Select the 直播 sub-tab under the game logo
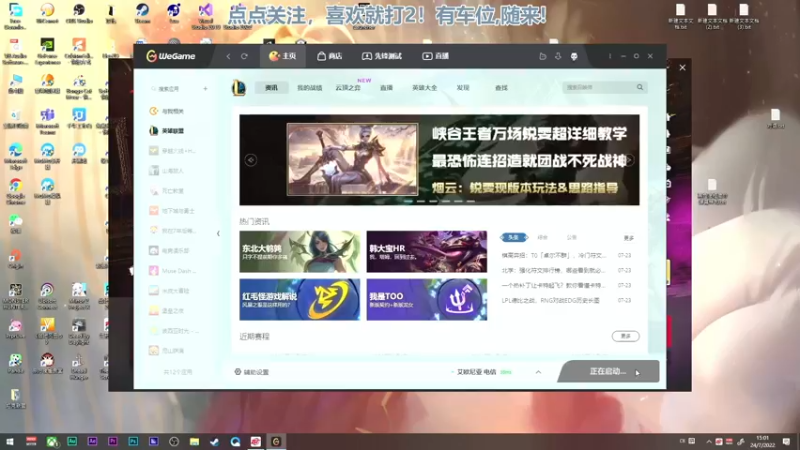Screen dimensions: 800x450 point(386,88)
